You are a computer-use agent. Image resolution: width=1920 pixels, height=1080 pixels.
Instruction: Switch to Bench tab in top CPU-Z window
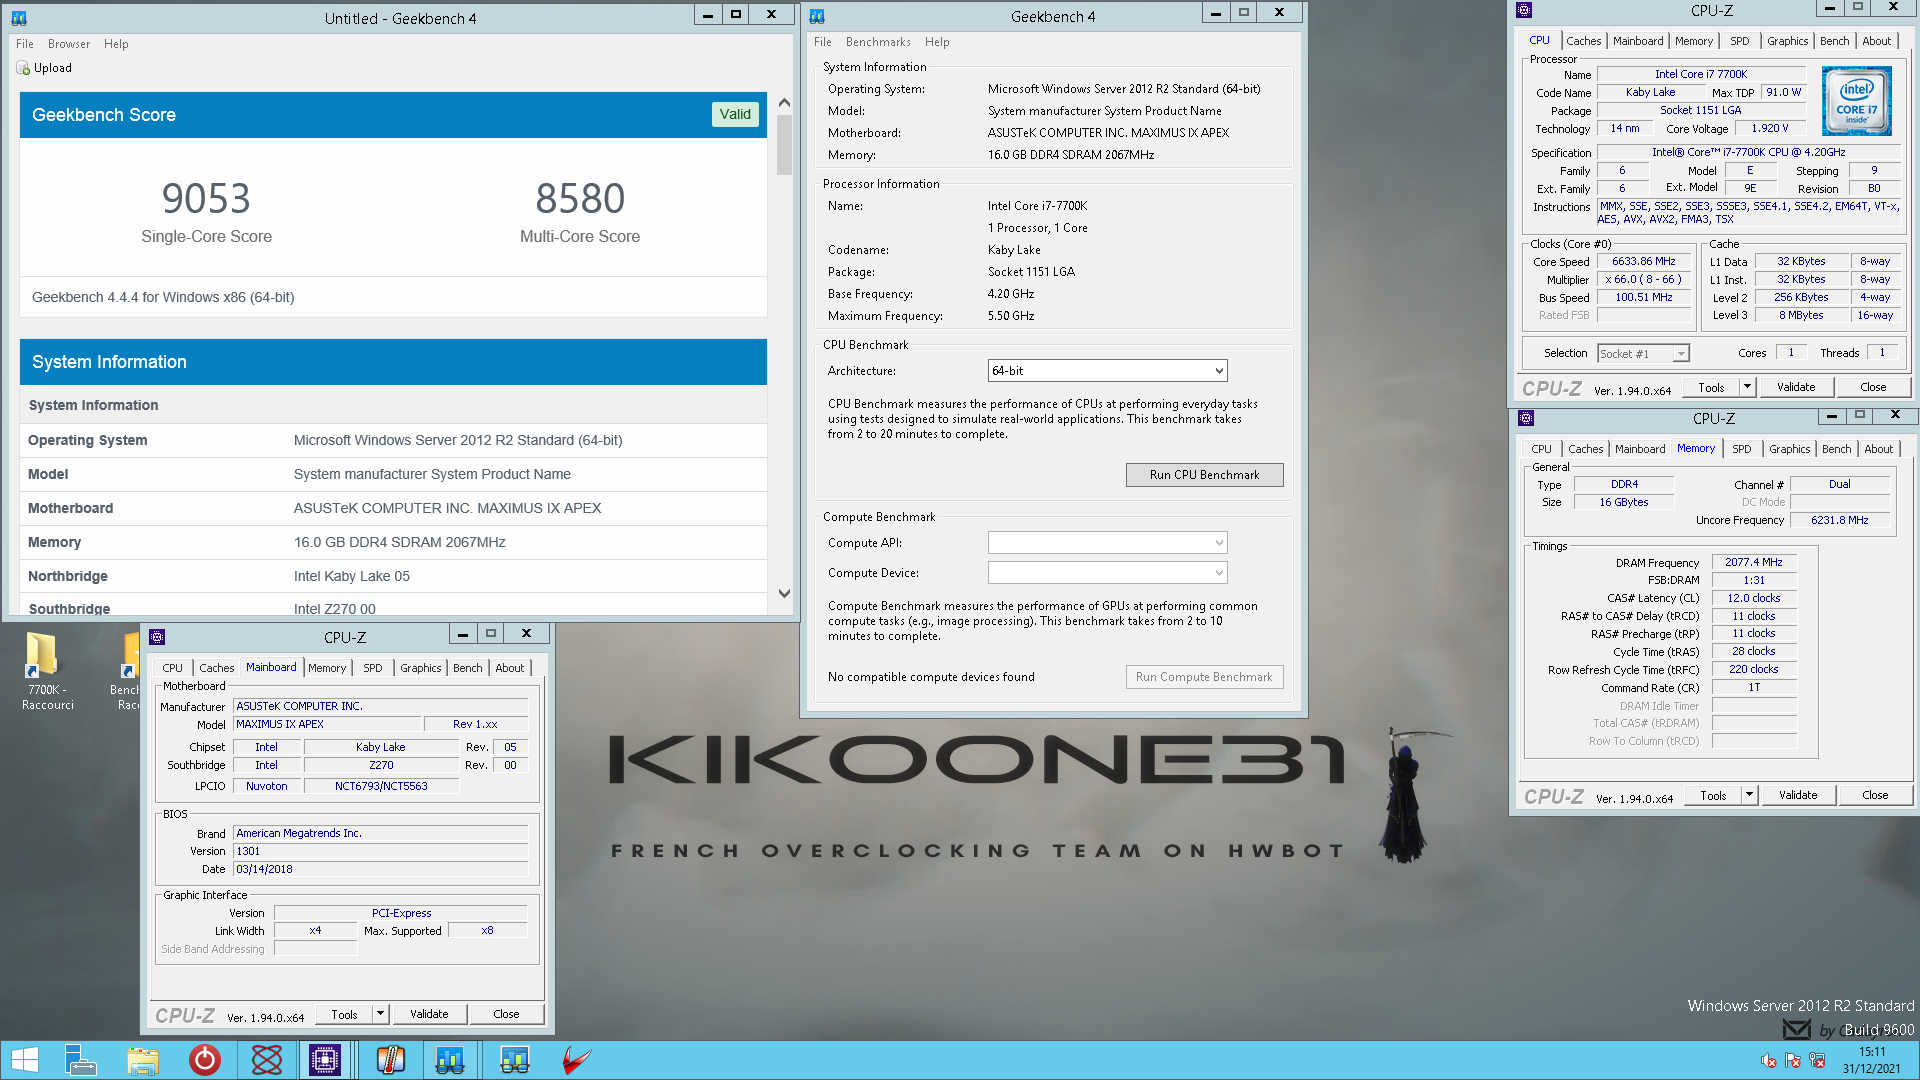pos(1834,41)
